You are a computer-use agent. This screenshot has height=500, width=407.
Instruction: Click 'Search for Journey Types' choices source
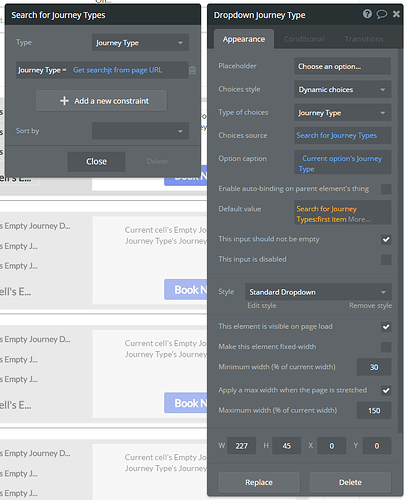(x=337, y=135)
